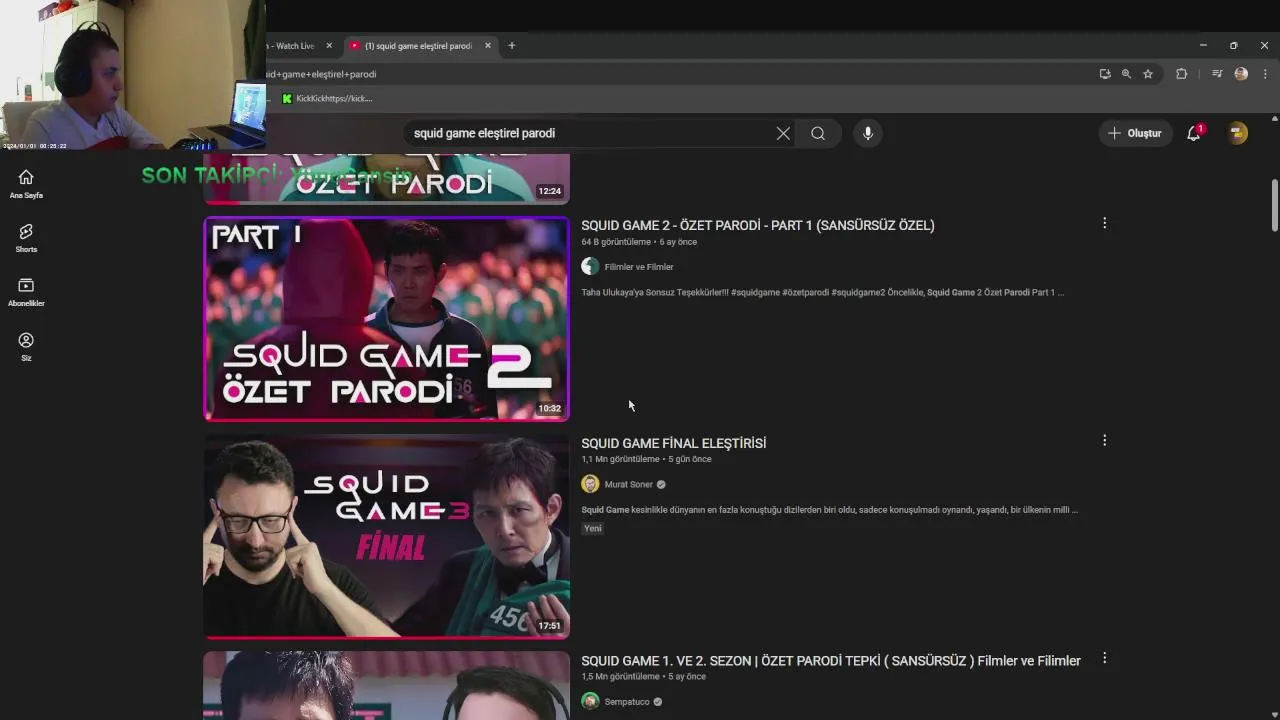Visit the Murat Soner channel name
This screenshot has height=720, width=1280.
click(x=628, y=484)
